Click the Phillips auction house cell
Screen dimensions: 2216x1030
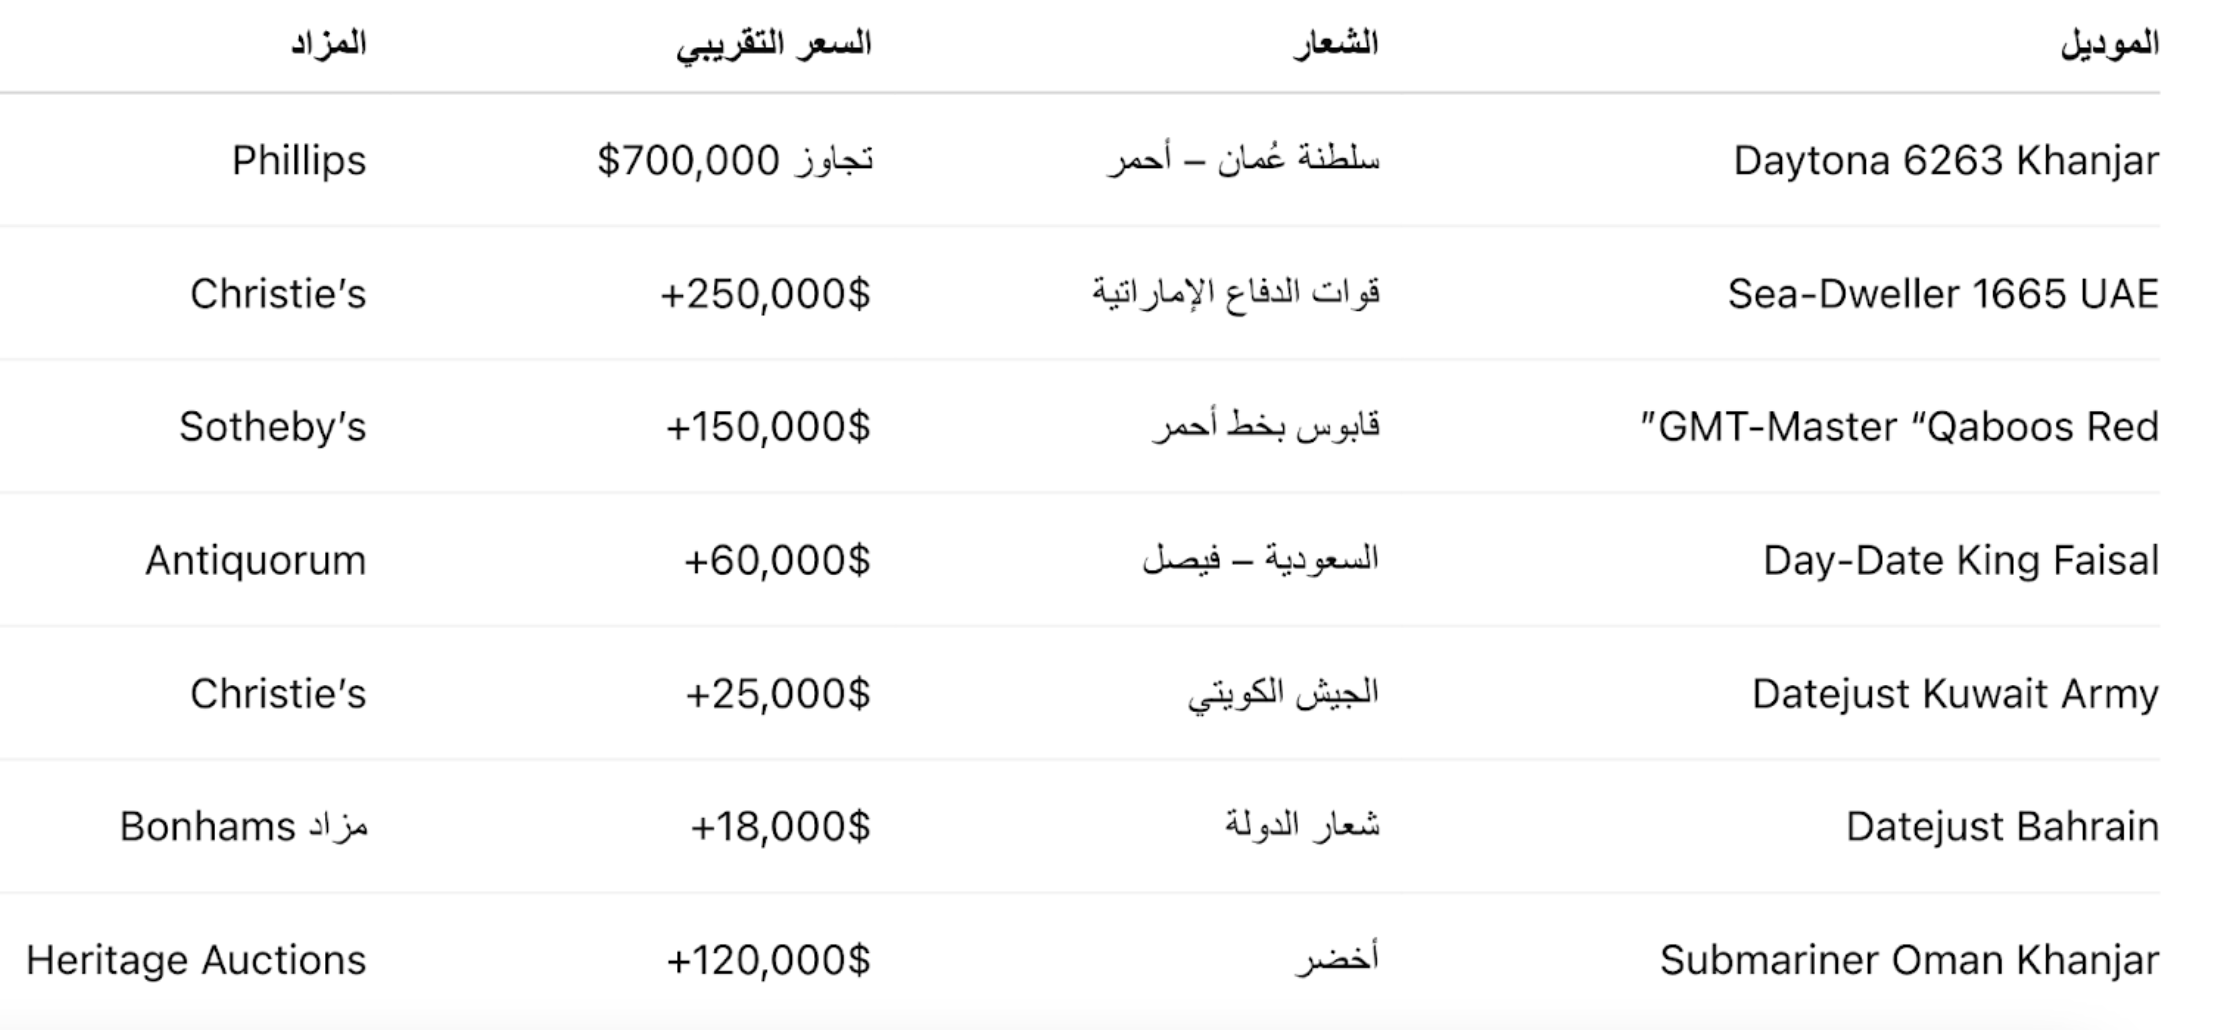299,161
